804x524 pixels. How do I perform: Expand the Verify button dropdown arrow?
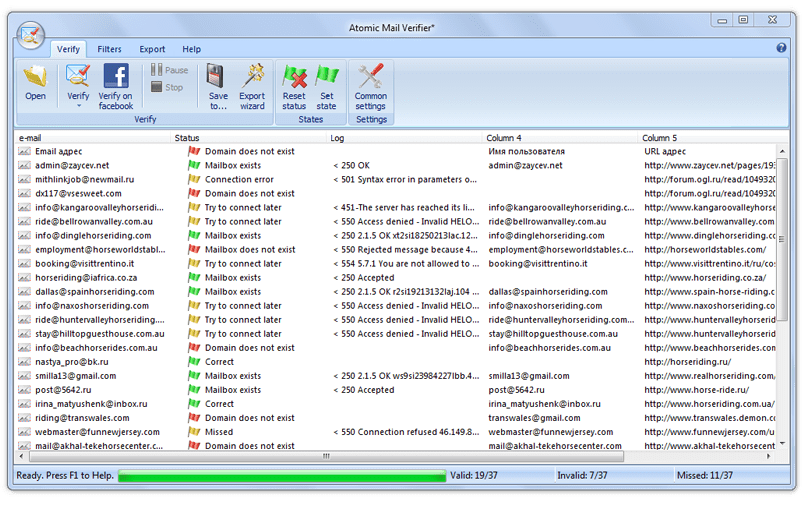click(x=78, y=106)
